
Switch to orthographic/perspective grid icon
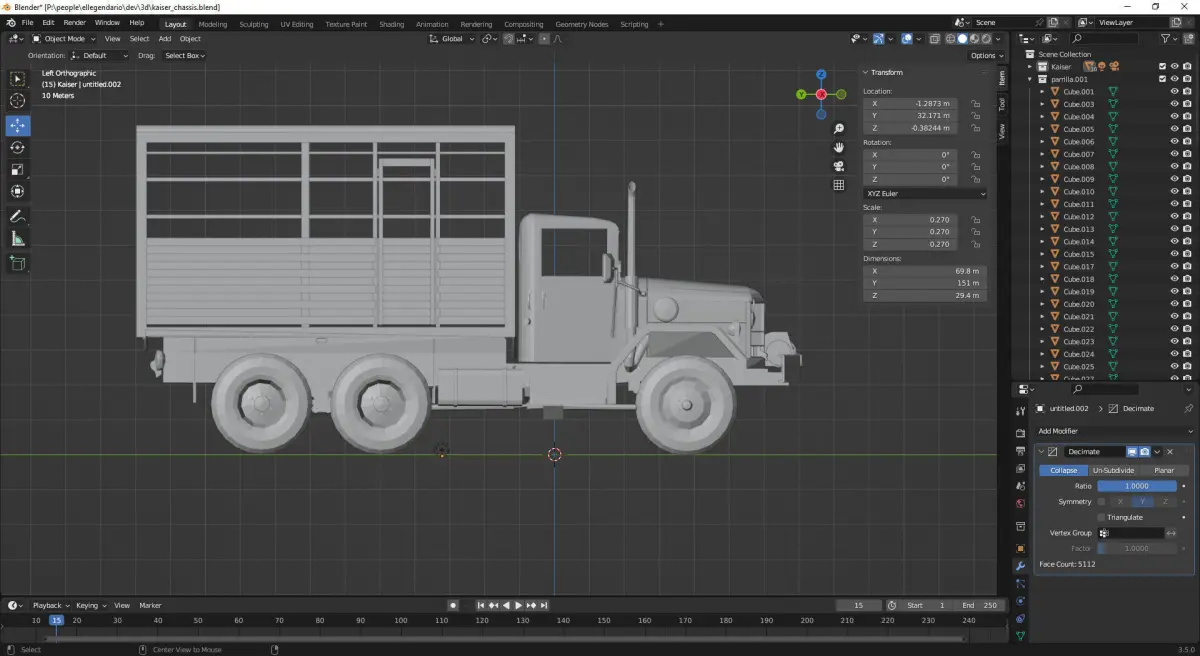pos(839,185)
